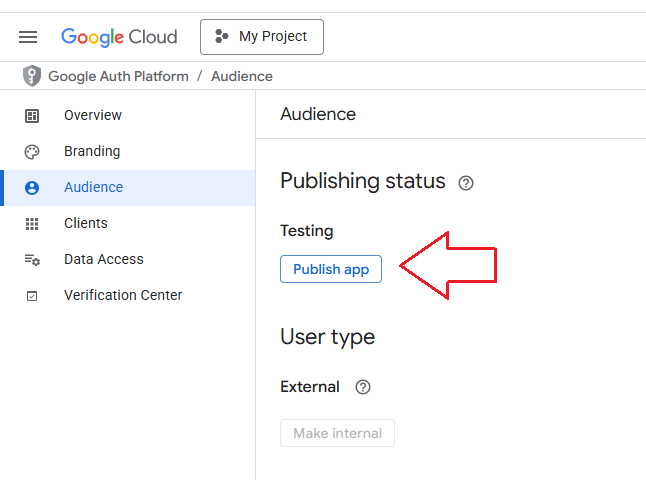646x483 pixels.
Task: Follow the Google Auth Platform breadcrumb link
Action: click(x=118, y=76)
